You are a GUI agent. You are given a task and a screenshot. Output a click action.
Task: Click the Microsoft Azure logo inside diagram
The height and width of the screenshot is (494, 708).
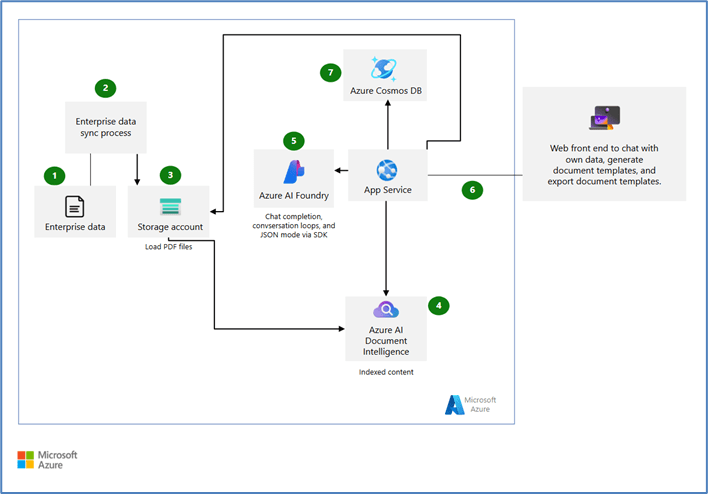coord(455,404)
